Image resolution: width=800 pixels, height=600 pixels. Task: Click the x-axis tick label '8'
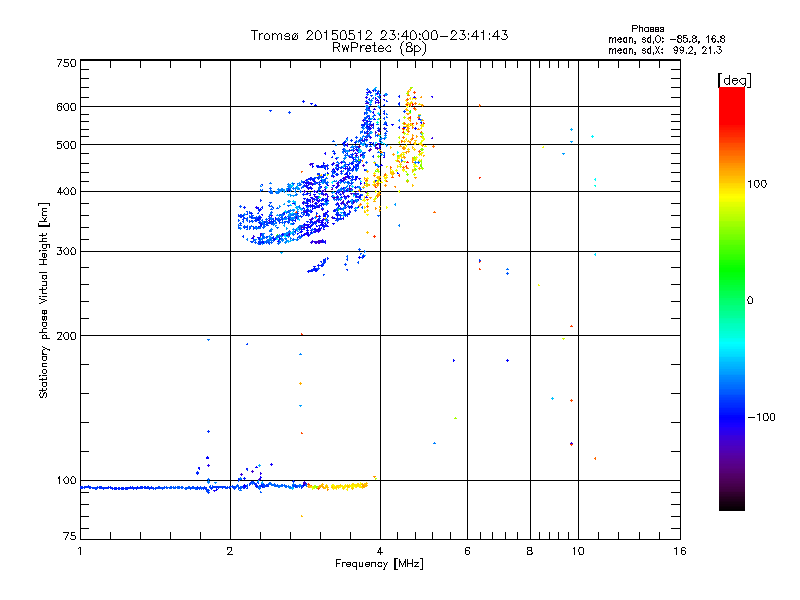(530, 551)
